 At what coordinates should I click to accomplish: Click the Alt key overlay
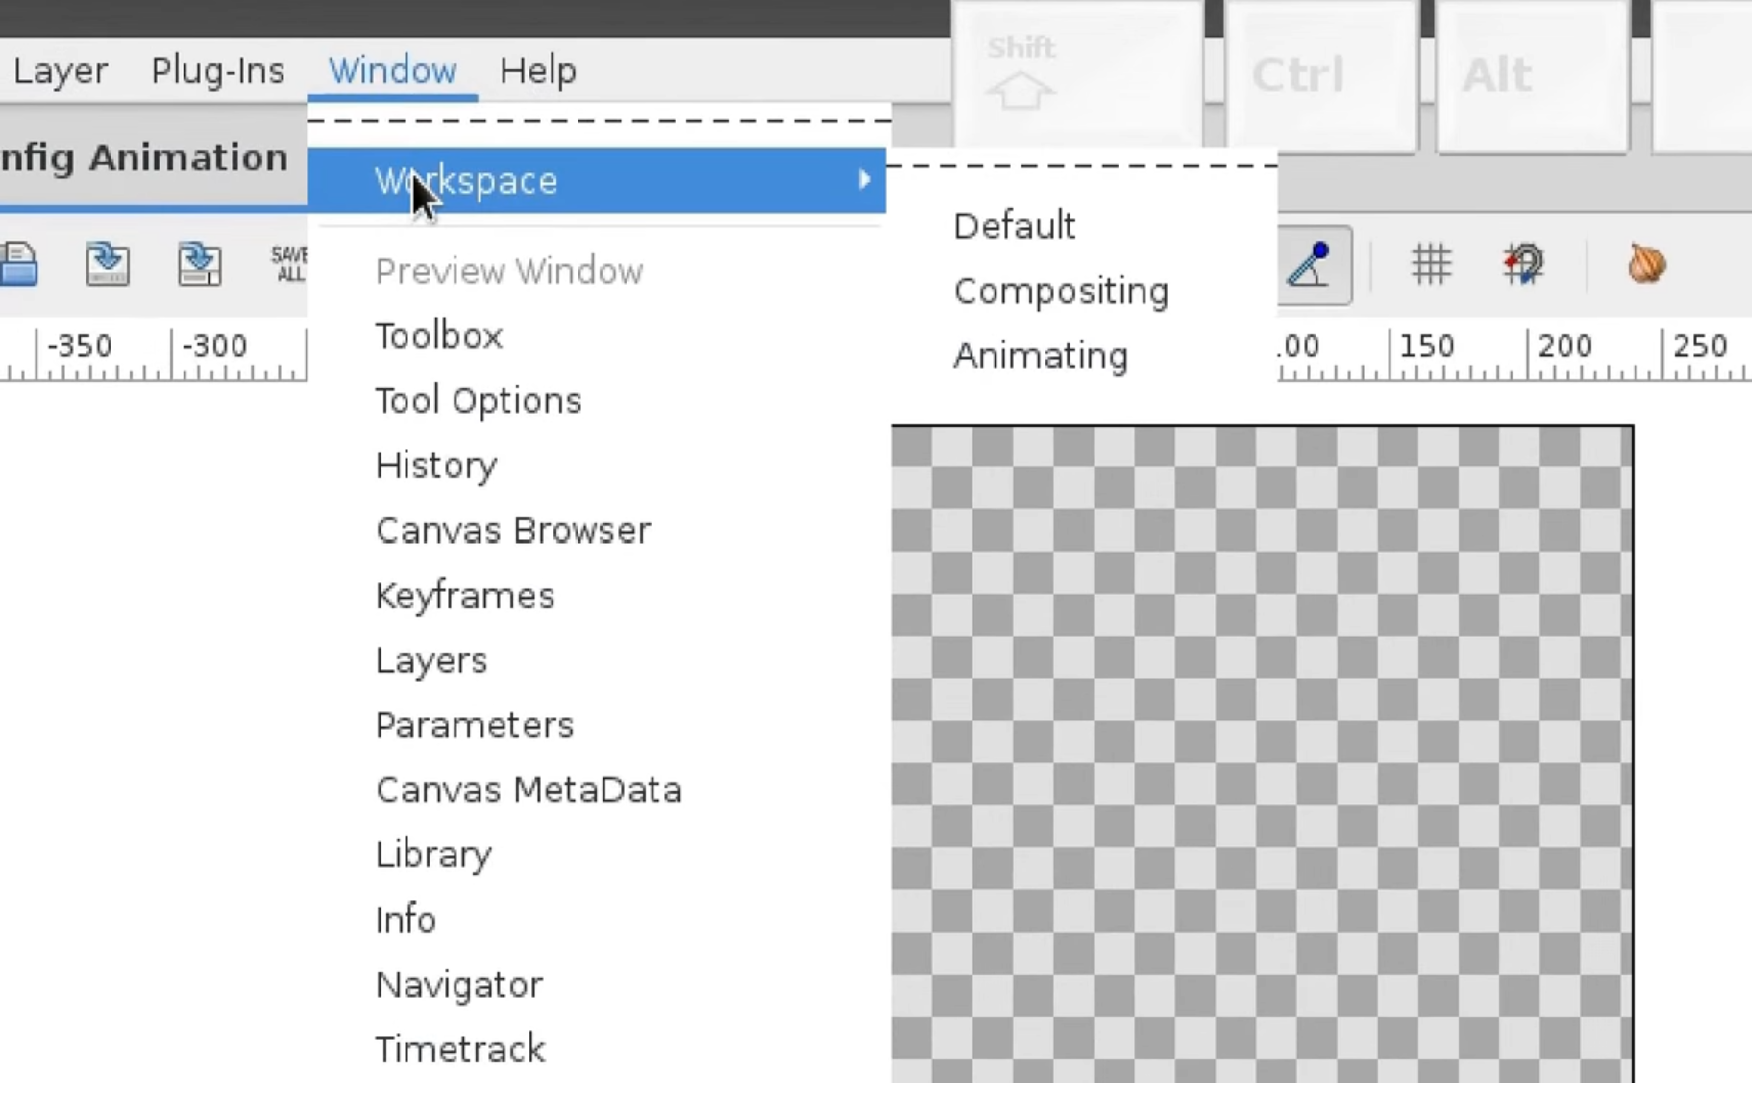coord(1532,75)
